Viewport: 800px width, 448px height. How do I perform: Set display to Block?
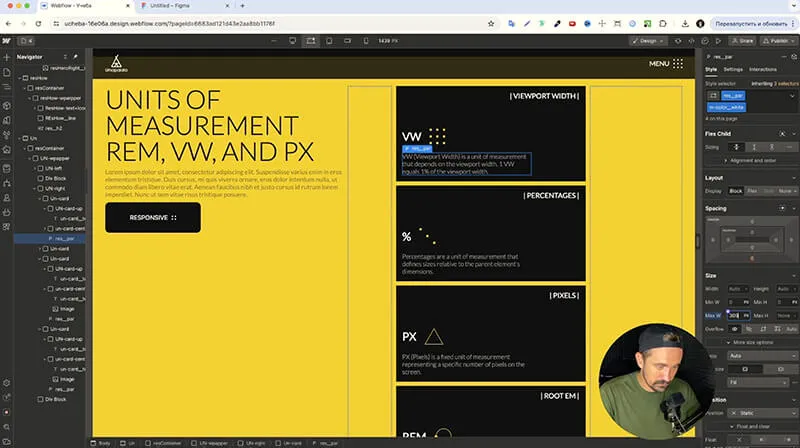pyautogui.click(x=736, y=191)
